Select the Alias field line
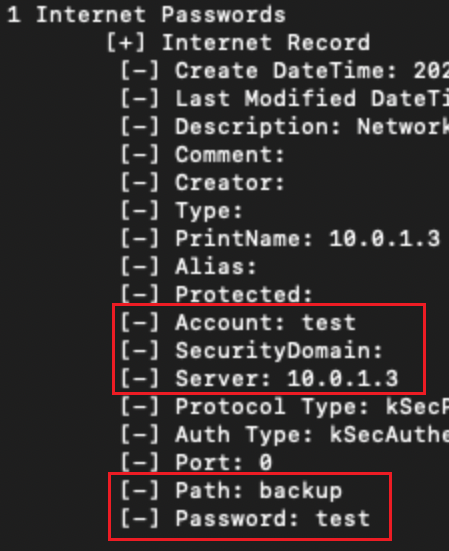449x551 pixels. pyautogui.click(x=188, y=267)
